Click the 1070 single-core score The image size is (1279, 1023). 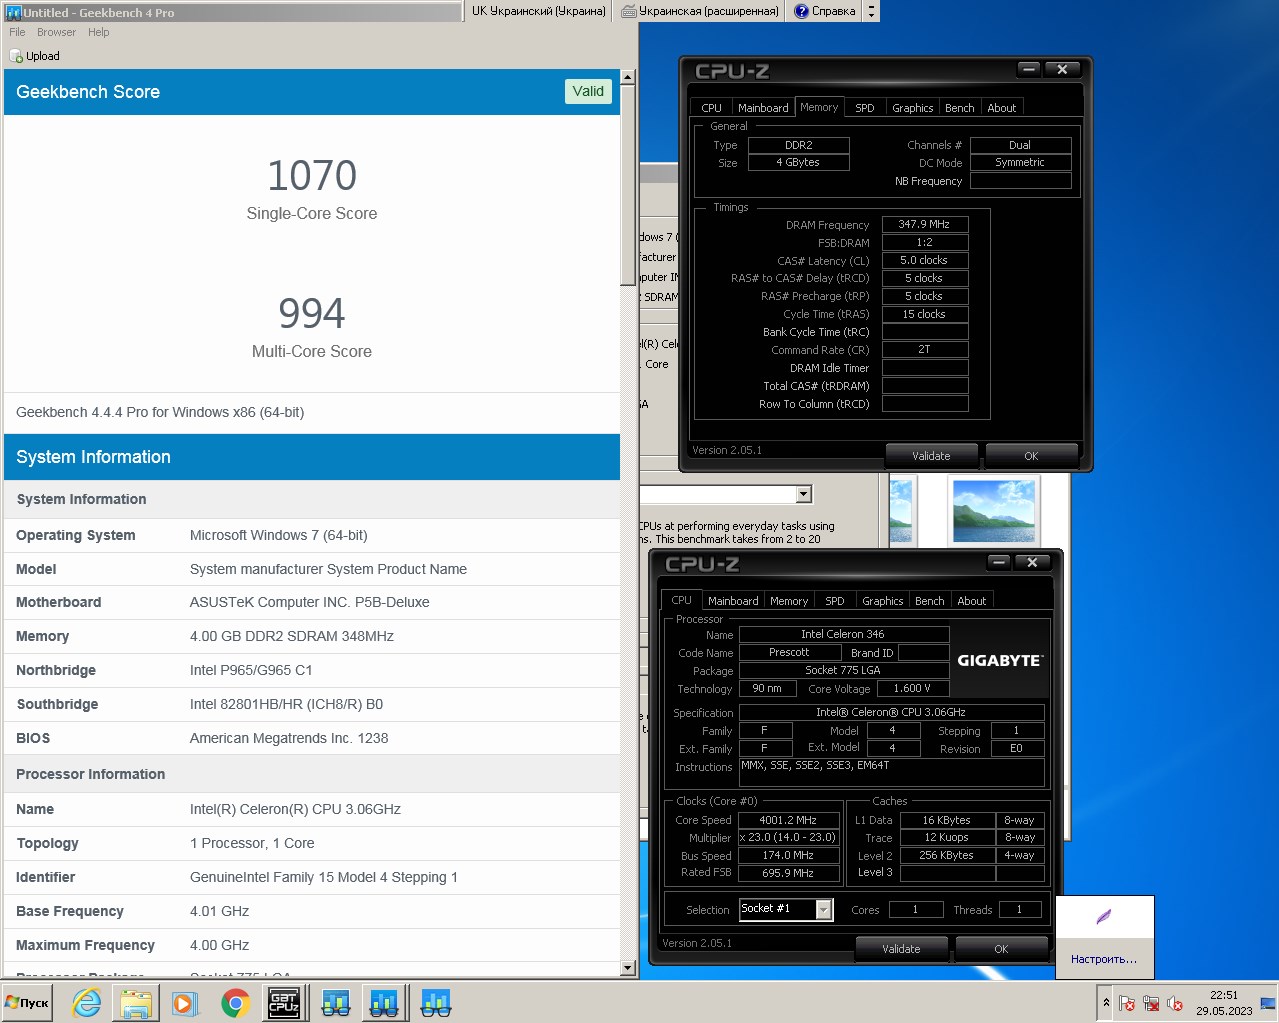(x=312, y=176)
